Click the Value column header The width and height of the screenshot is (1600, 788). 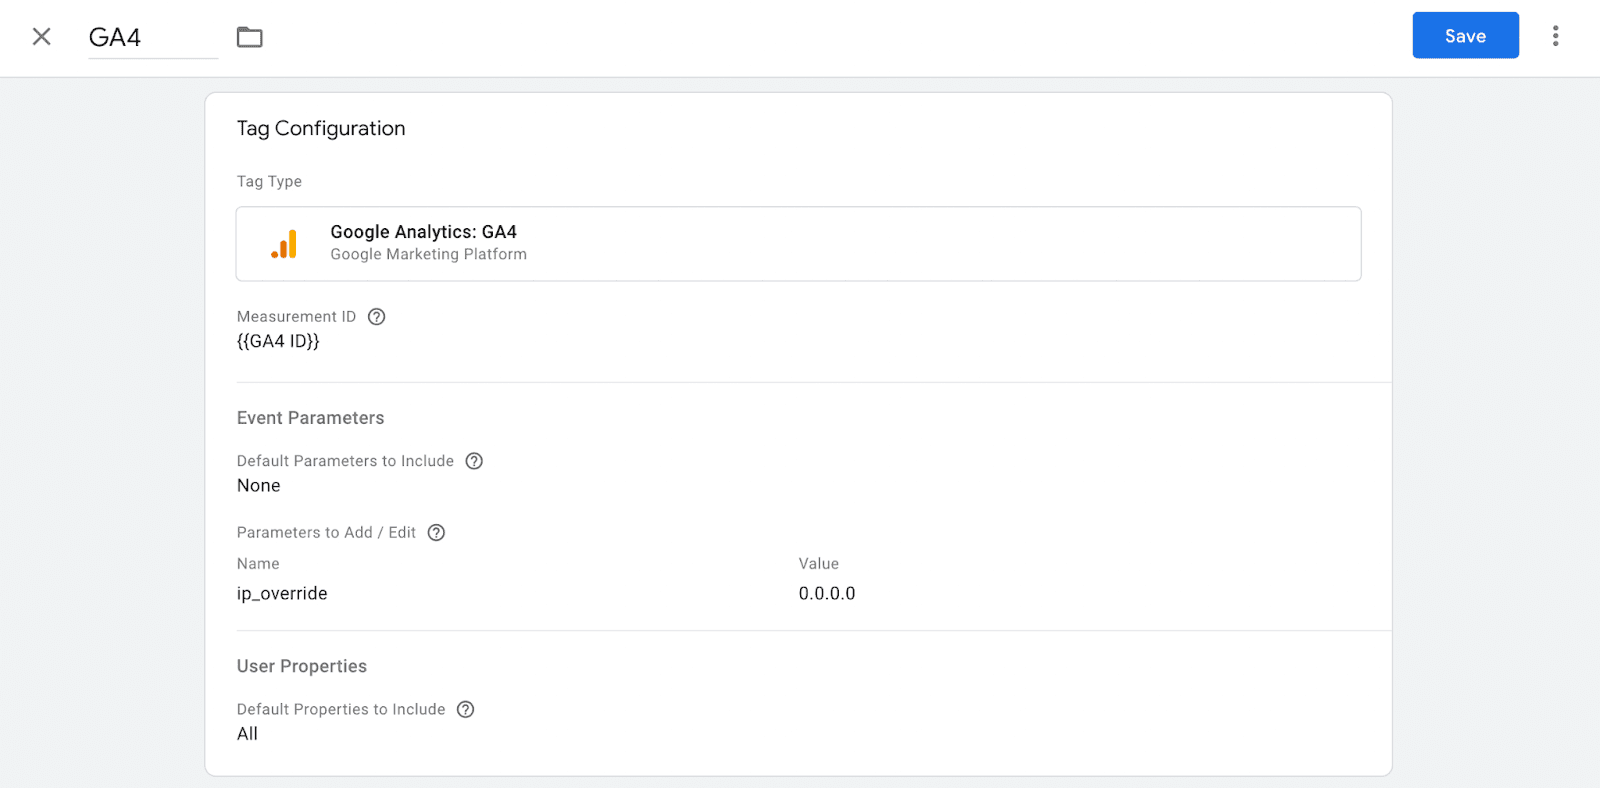click(x=819, y=564)
